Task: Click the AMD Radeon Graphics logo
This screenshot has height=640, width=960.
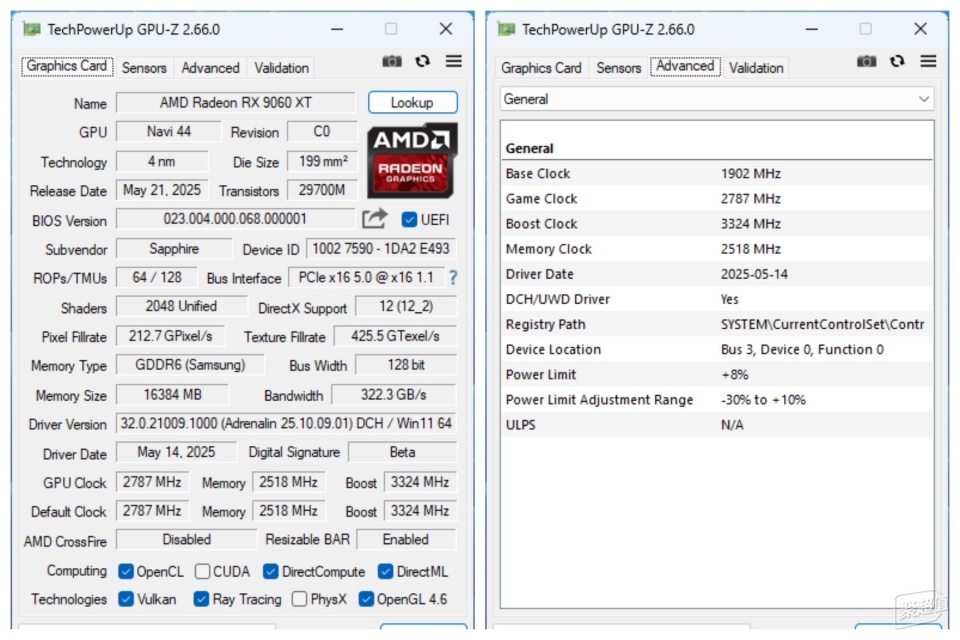Action: [x=412, y=160]
